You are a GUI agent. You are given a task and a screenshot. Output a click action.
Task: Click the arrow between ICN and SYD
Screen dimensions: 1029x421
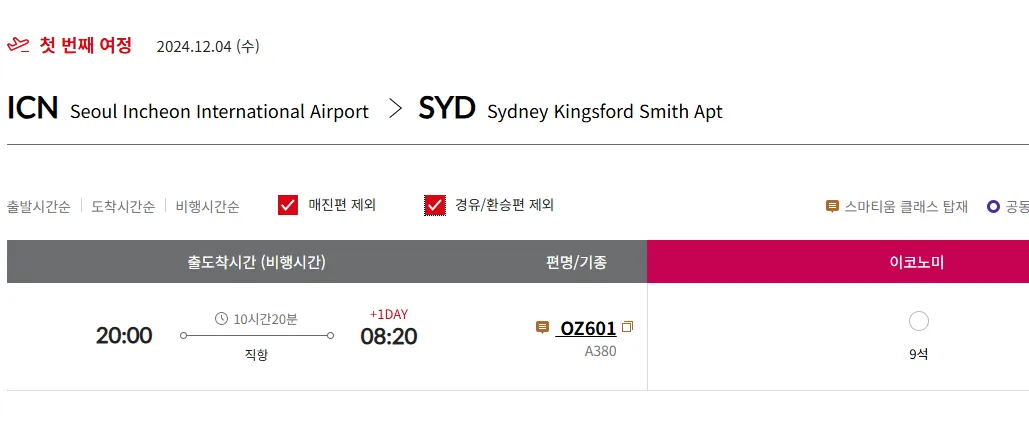395,109
